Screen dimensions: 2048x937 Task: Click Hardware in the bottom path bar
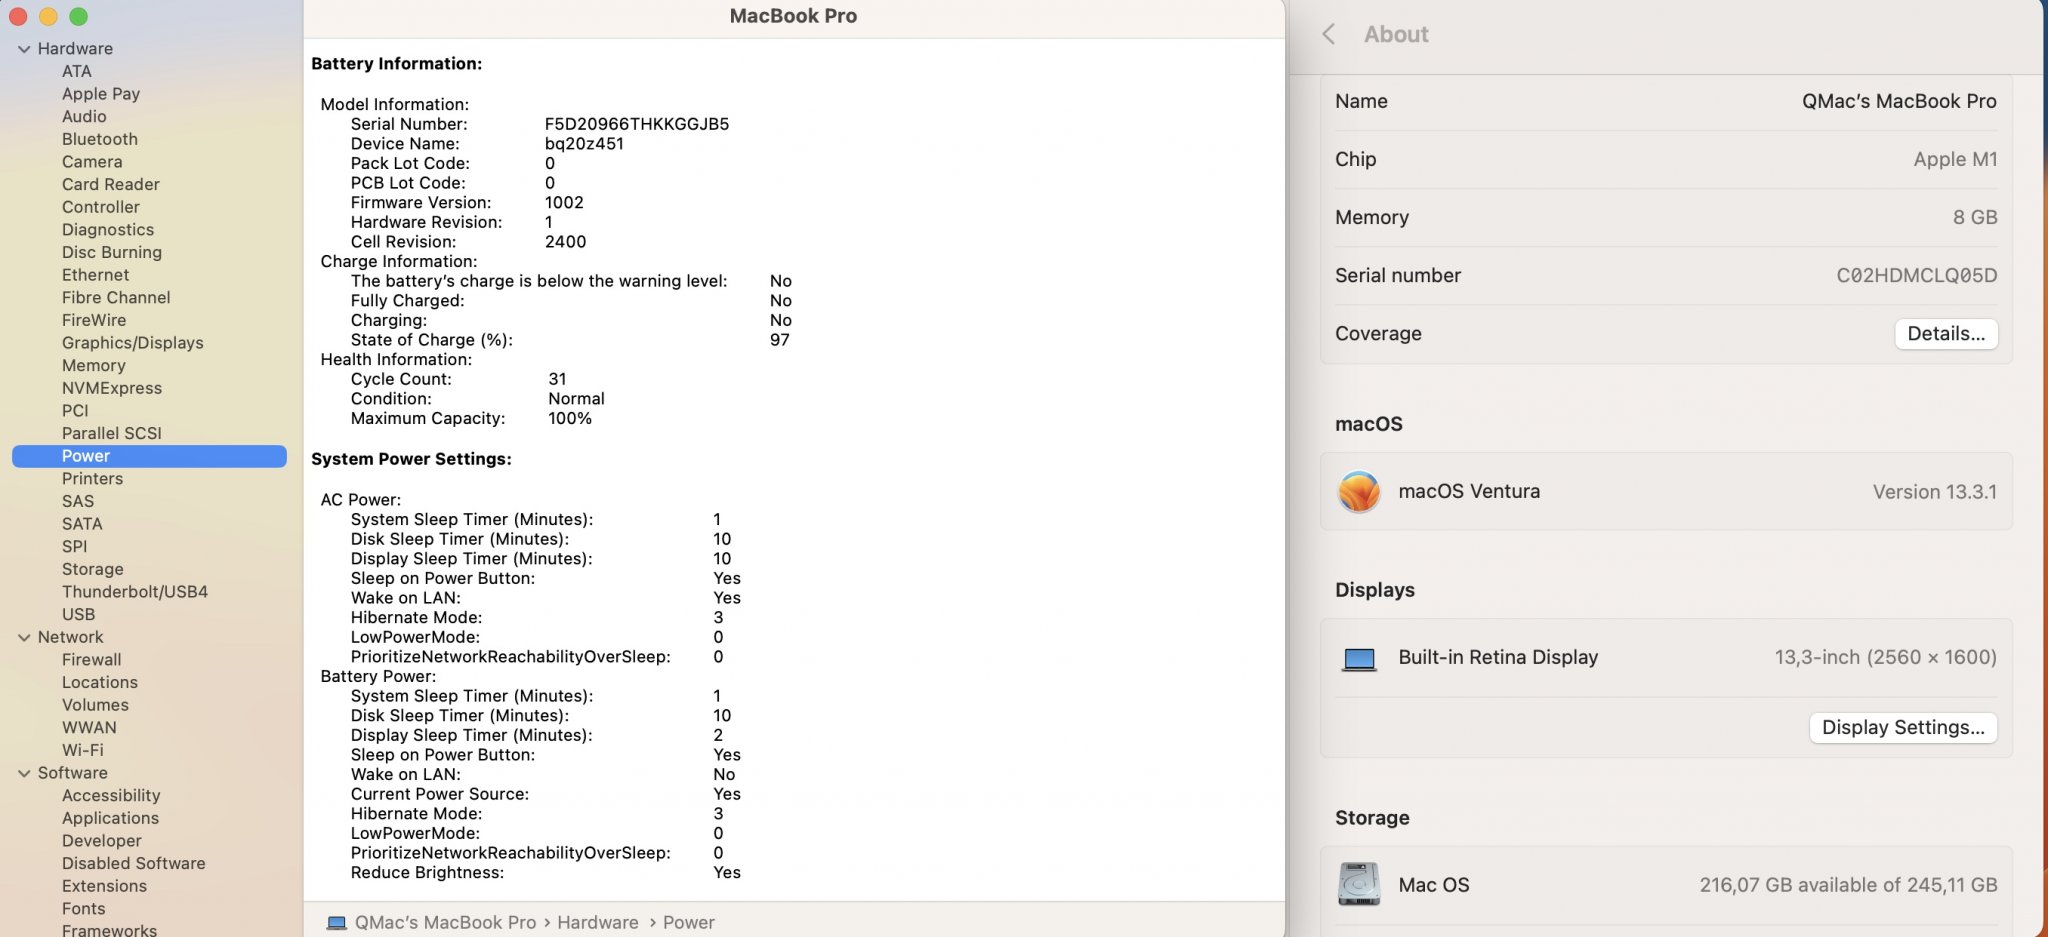click(597, 923)
